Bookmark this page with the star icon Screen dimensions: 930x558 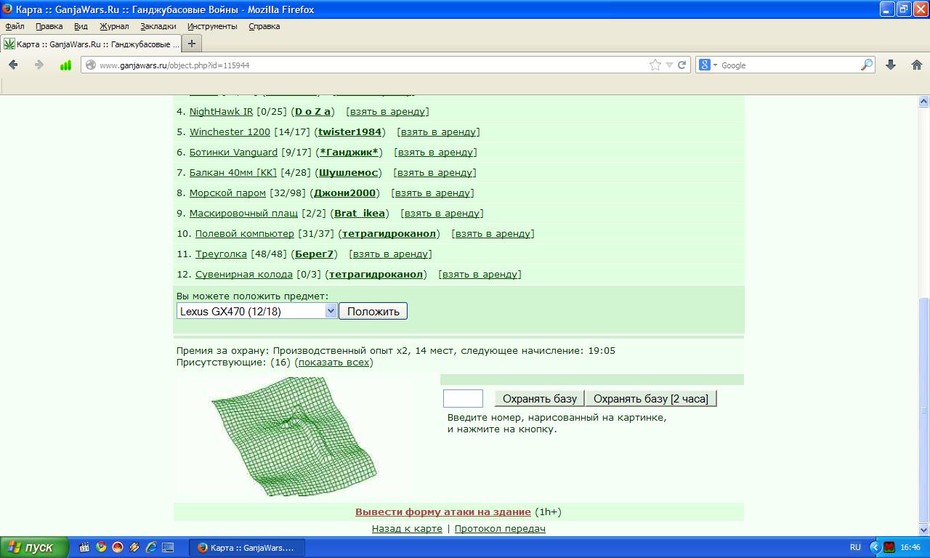tap(655, 65)
